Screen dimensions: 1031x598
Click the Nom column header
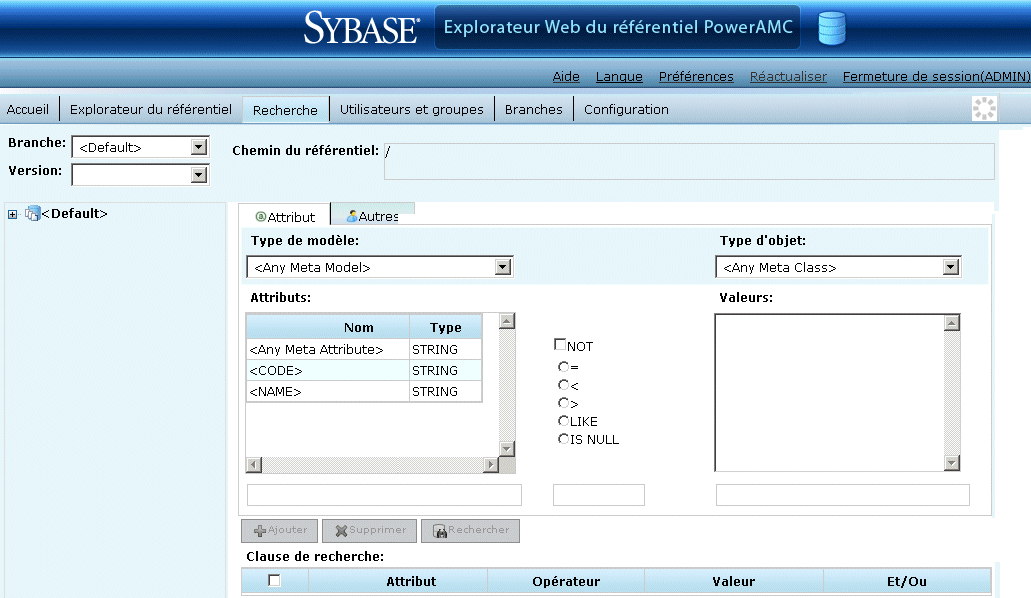click(328, 327)
